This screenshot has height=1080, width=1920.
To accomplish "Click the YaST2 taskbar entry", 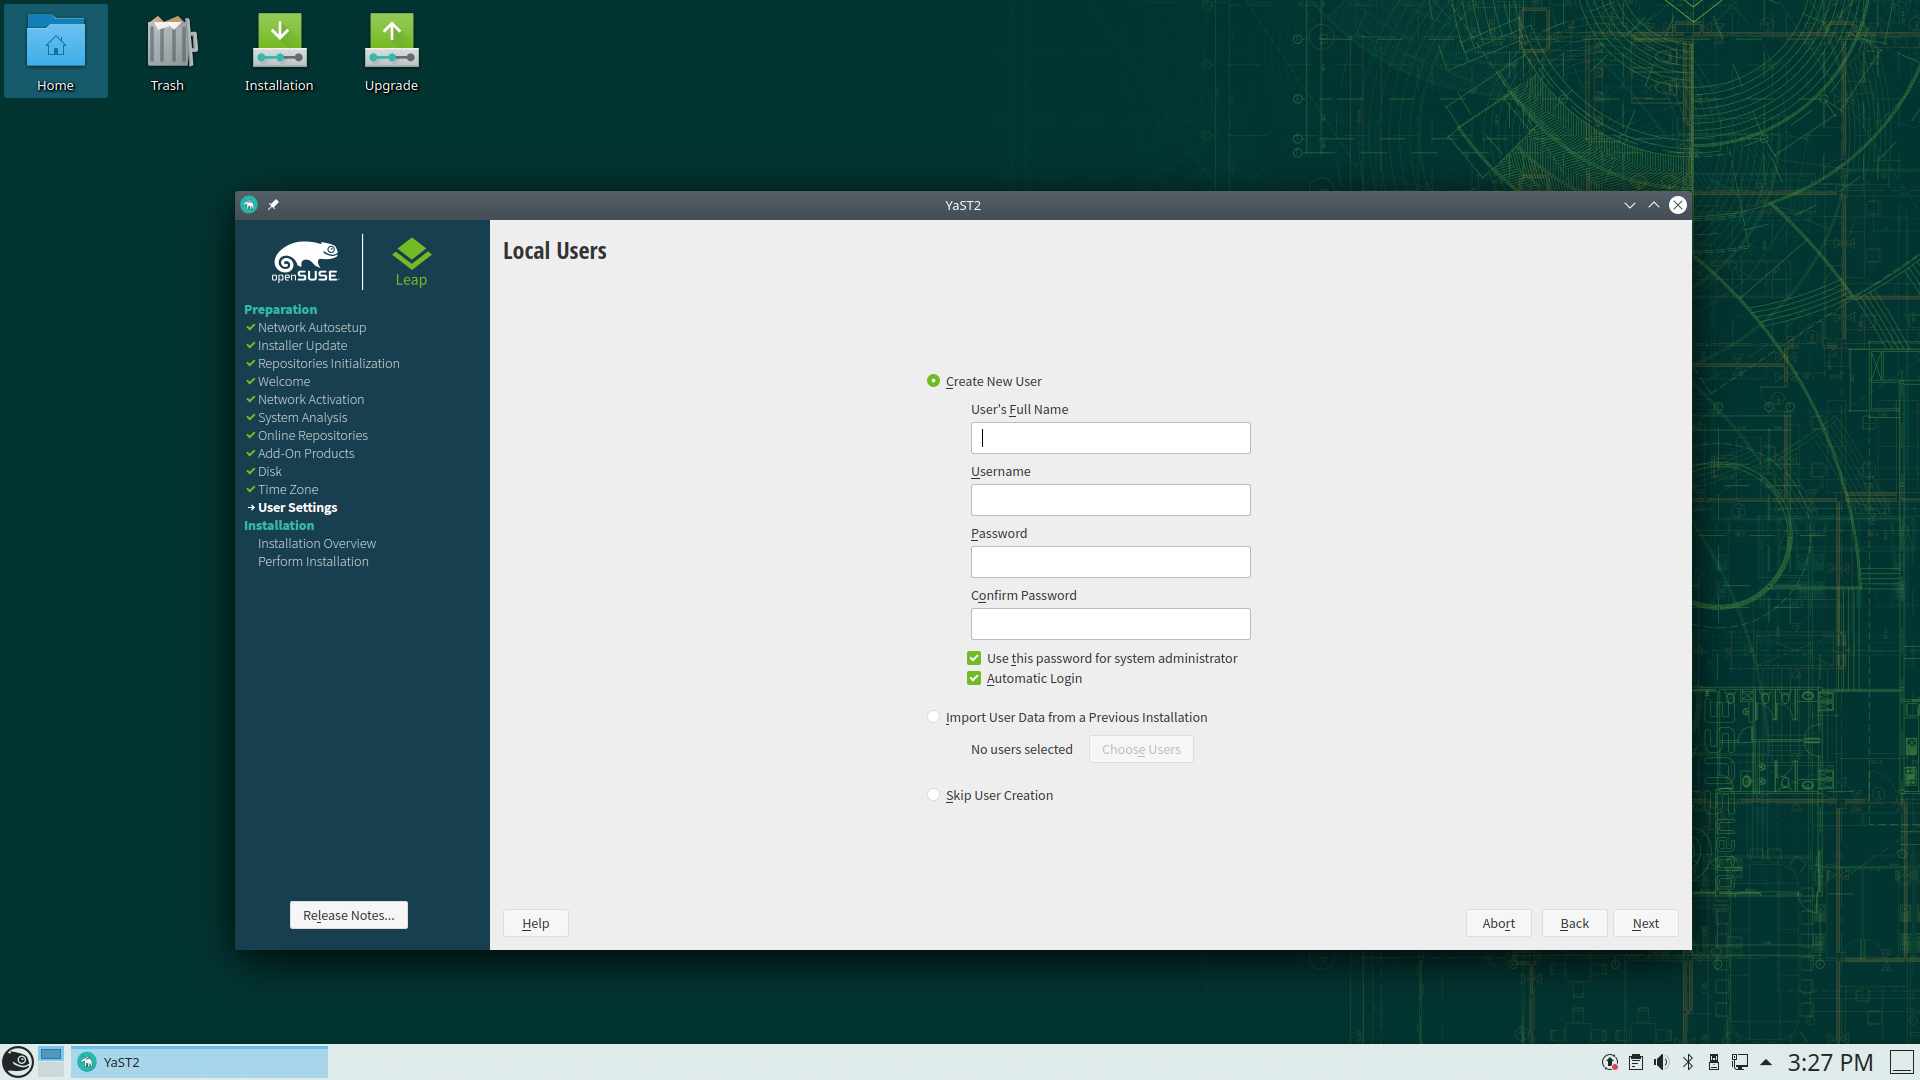I will 199,1062.
